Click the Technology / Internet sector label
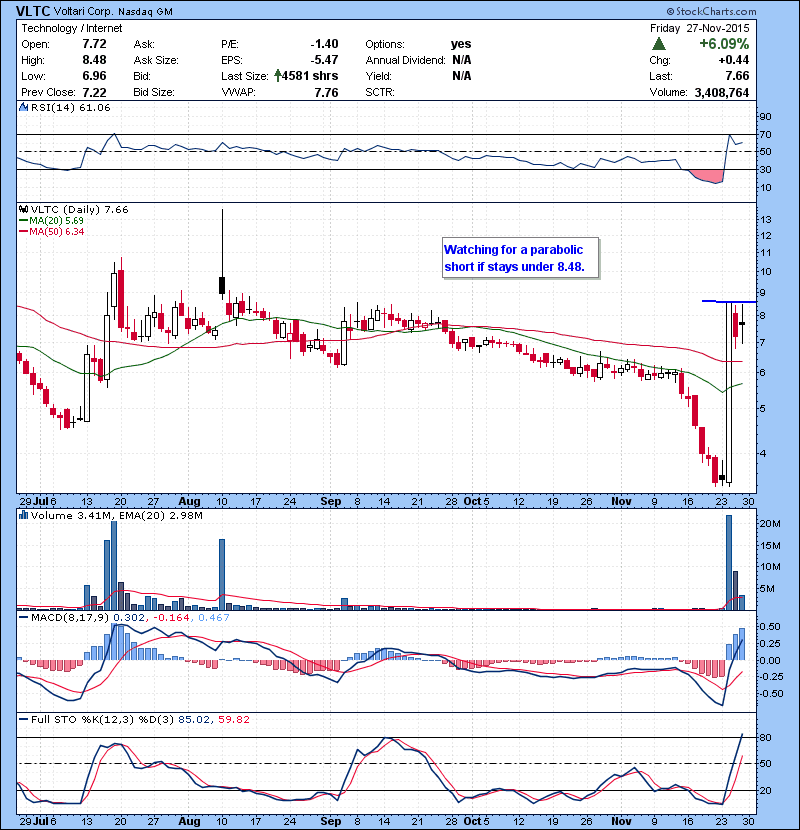The image size is (800, 830). [71, 28]
